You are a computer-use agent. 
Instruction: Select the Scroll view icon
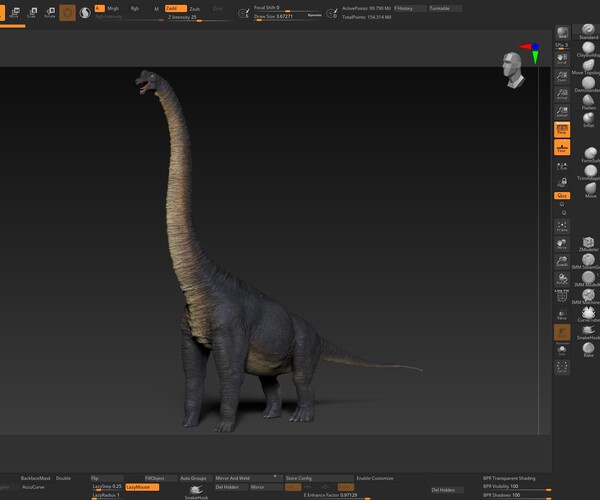pos(562,59)
